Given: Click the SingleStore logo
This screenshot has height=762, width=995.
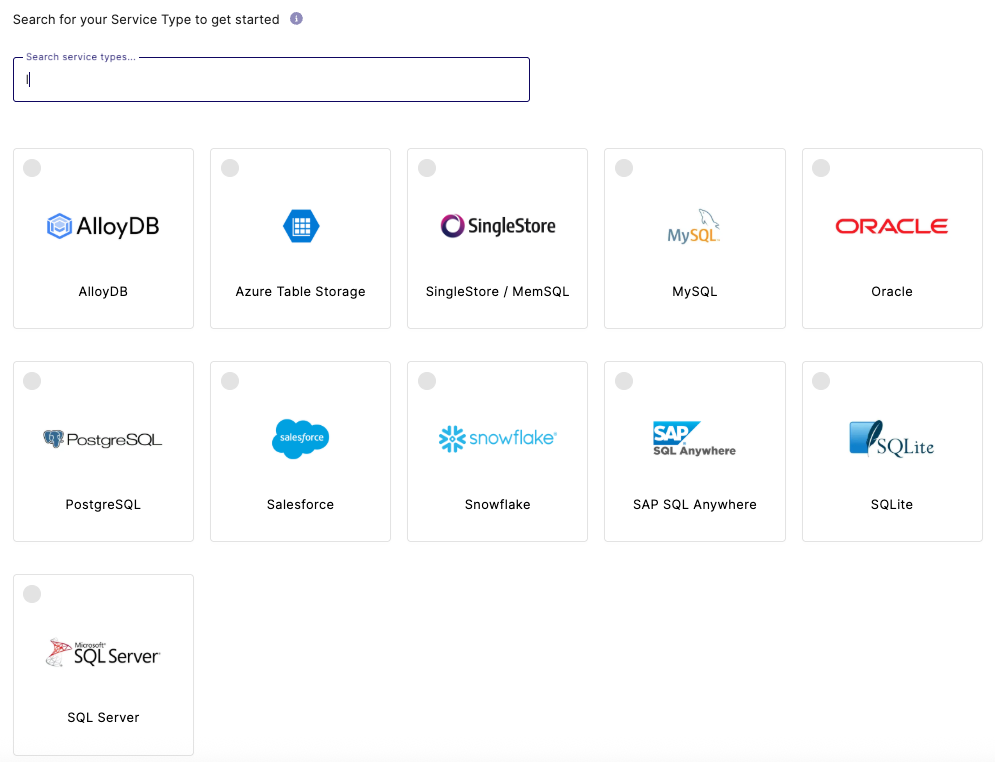Looking at the screenshot, I should (497, 226).
